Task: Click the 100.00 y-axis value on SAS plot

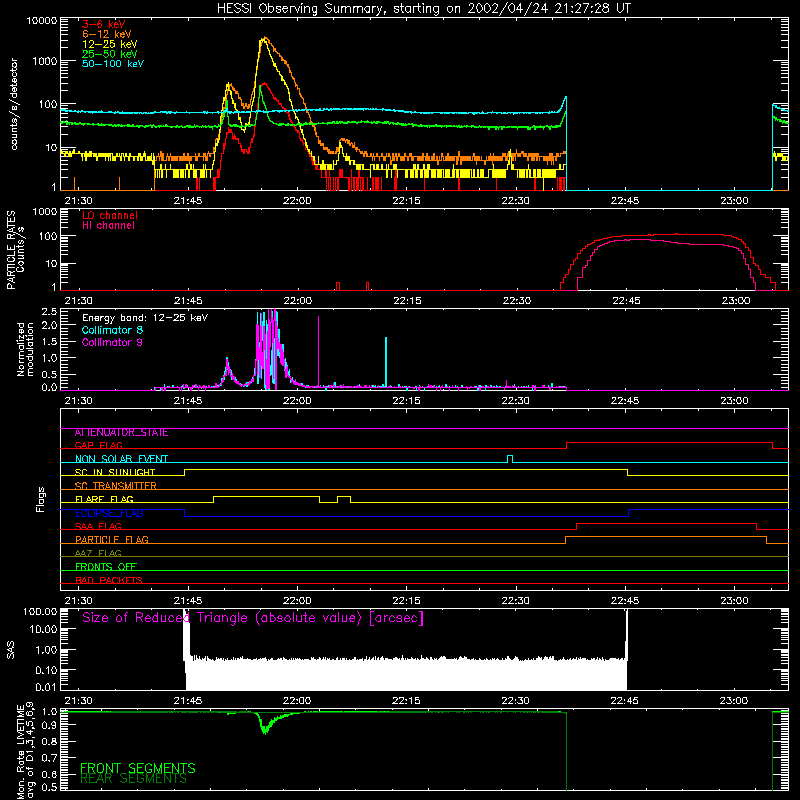Action: click(x=40, y=611)
